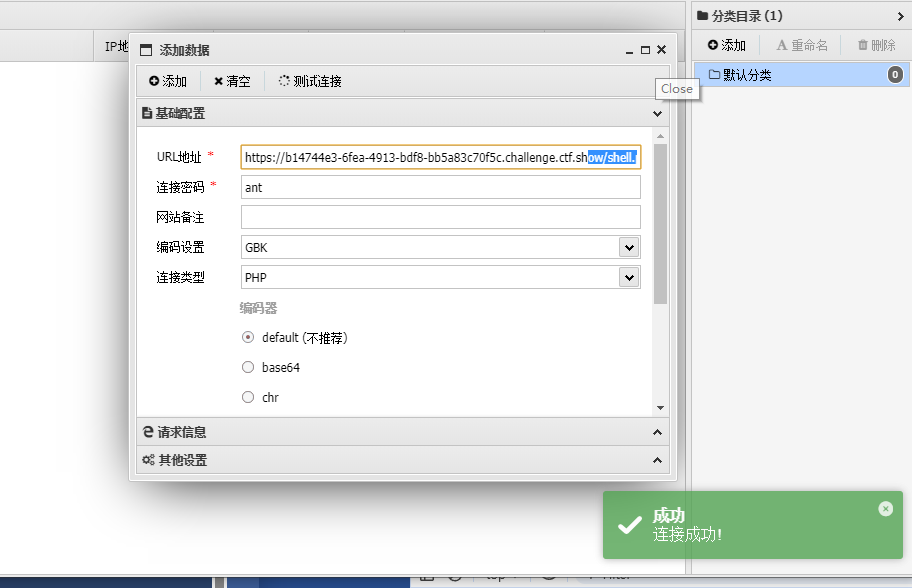Click the 基础配置 document icon
912x588 pixels.
pos(147,113)
